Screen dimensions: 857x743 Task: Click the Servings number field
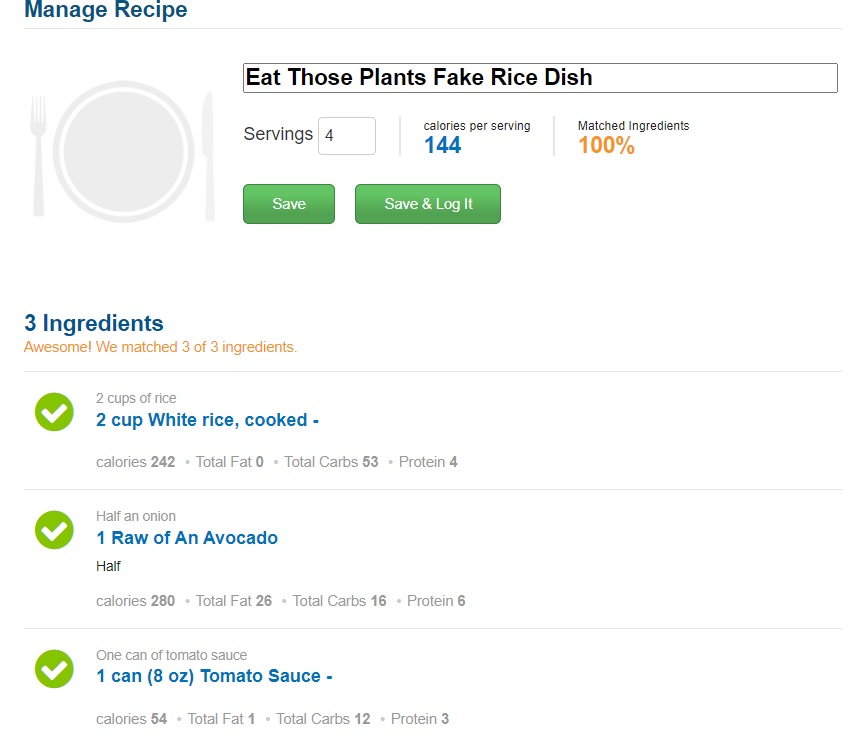point(347,136)
